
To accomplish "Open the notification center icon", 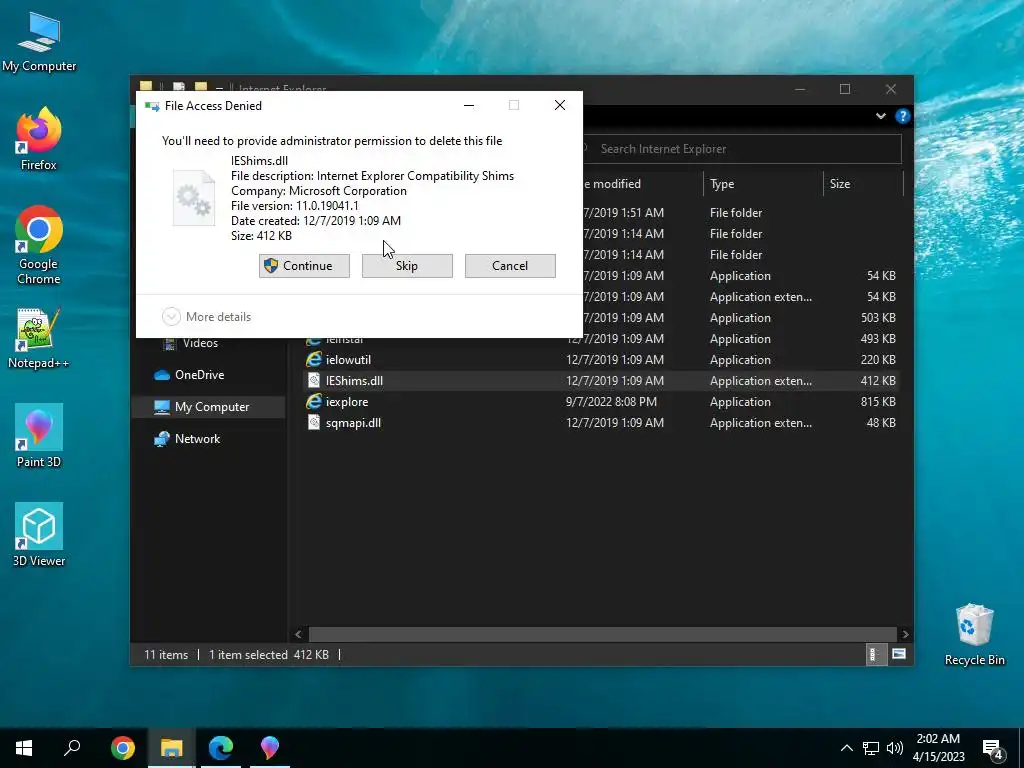I will point(993,748).
